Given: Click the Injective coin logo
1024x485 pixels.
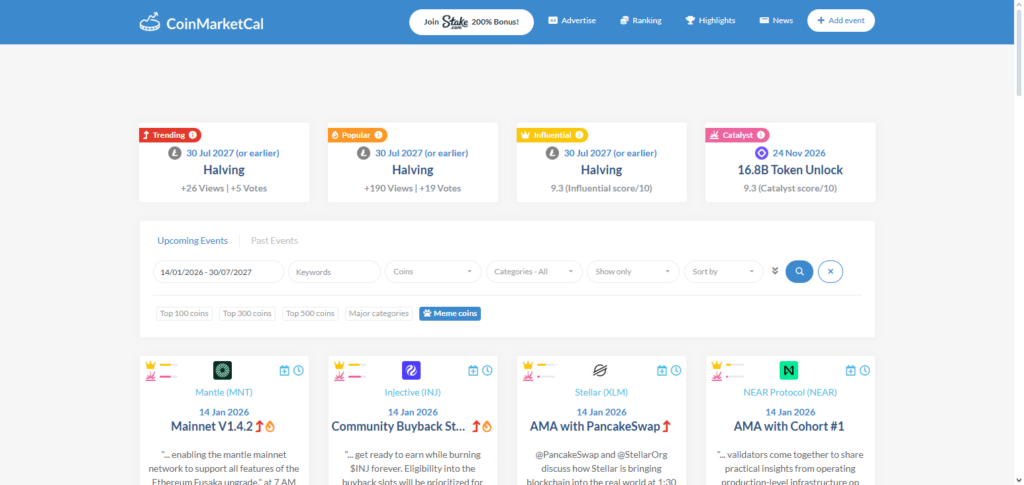Looking at the screenshot, I should tap(411, 371).
